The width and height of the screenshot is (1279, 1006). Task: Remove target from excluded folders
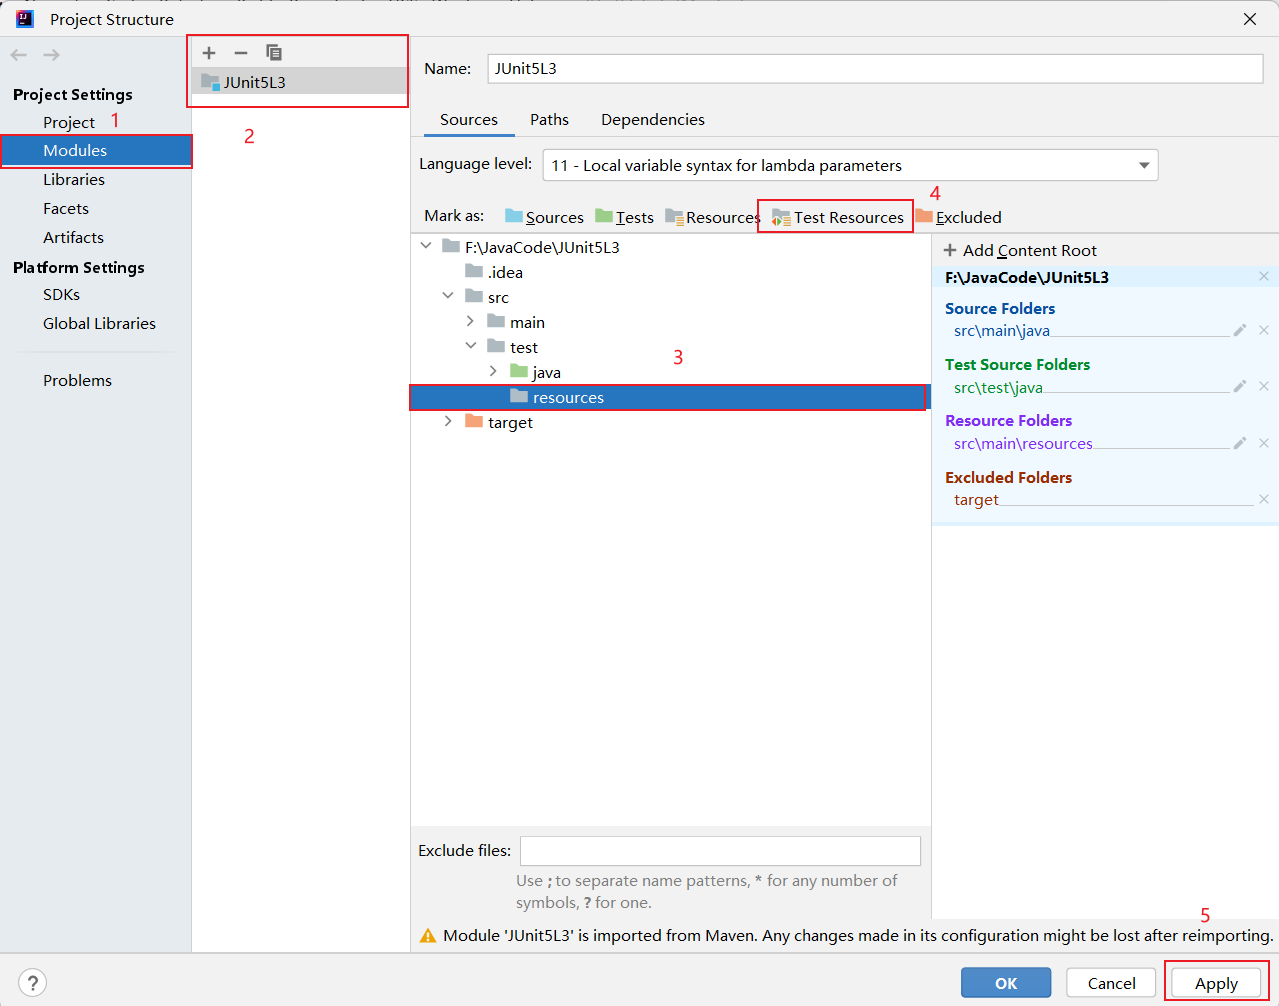point(1264,499)
